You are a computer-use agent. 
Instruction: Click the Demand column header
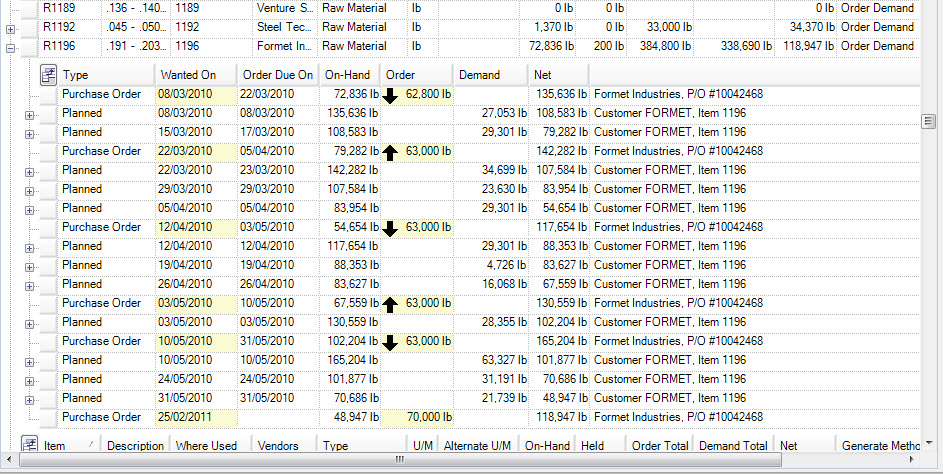[490, 75]
